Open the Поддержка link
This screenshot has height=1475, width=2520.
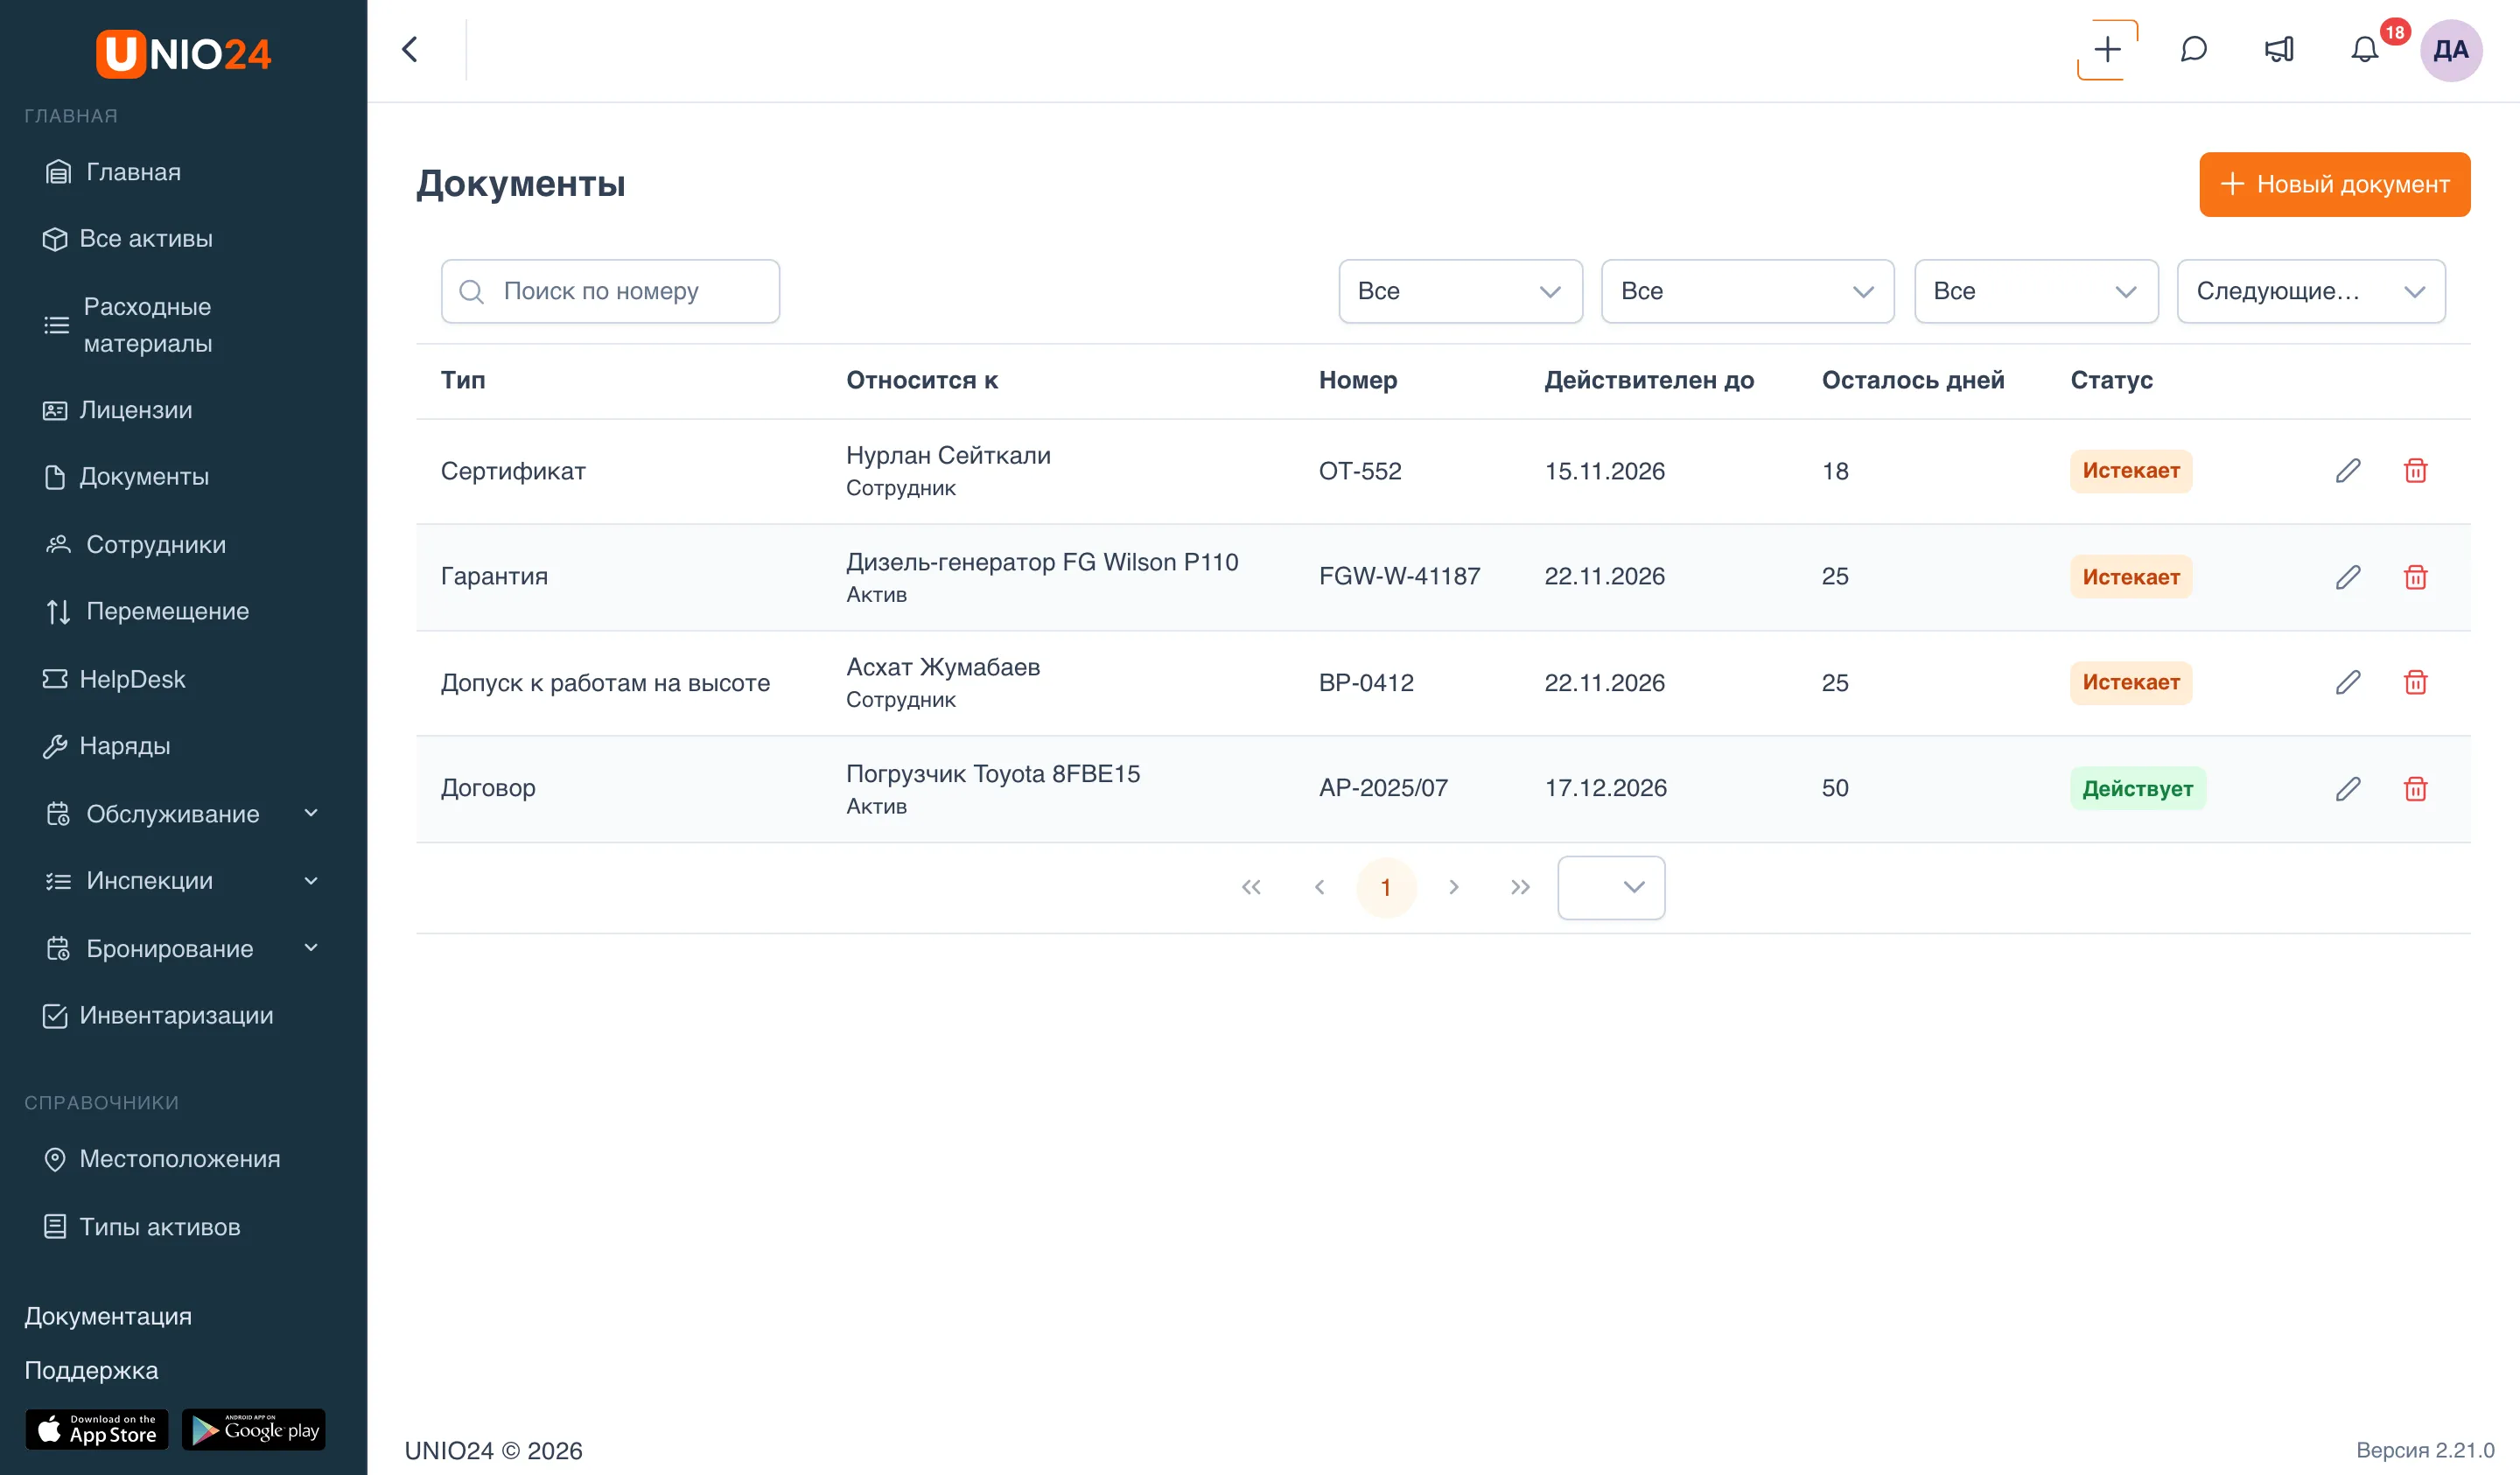(91, 1371)
